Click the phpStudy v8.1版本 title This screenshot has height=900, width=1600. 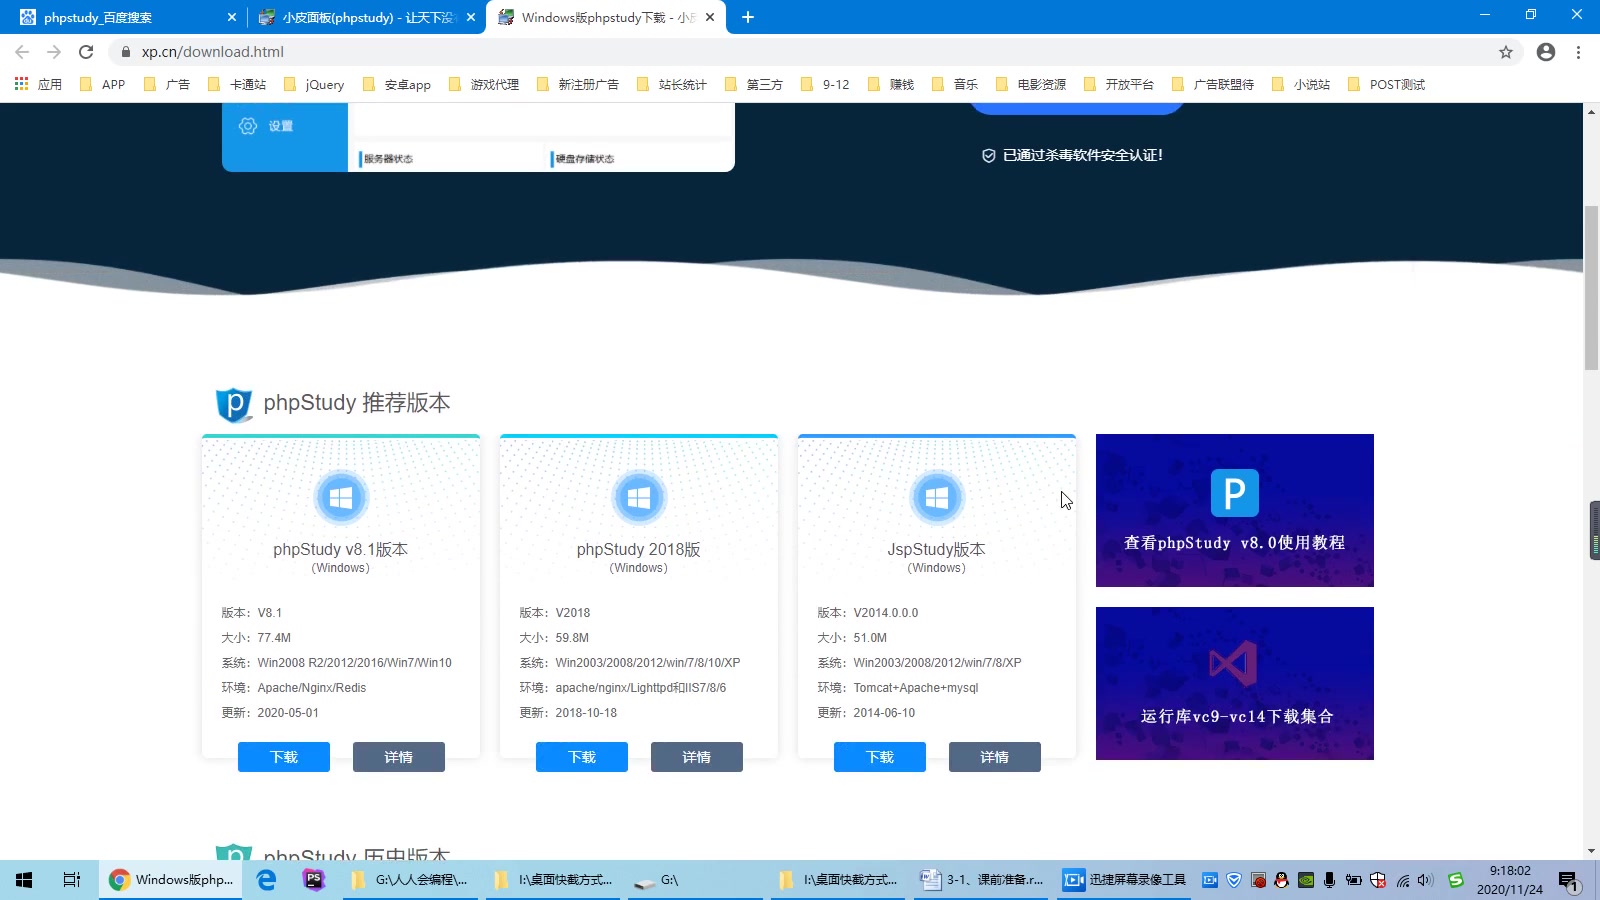(341, 549)
